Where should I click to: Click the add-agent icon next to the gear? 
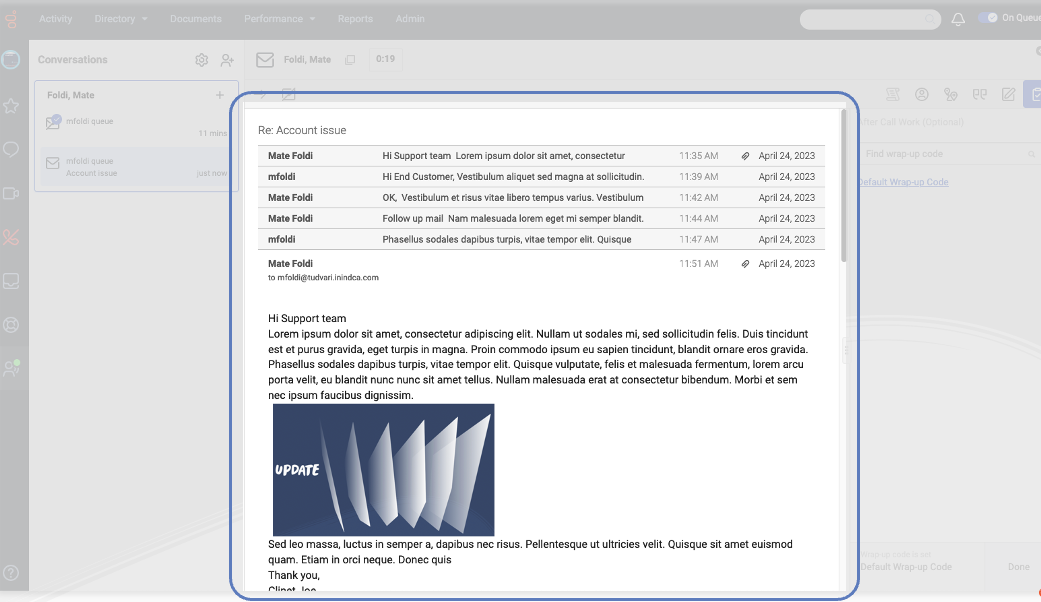227,59
